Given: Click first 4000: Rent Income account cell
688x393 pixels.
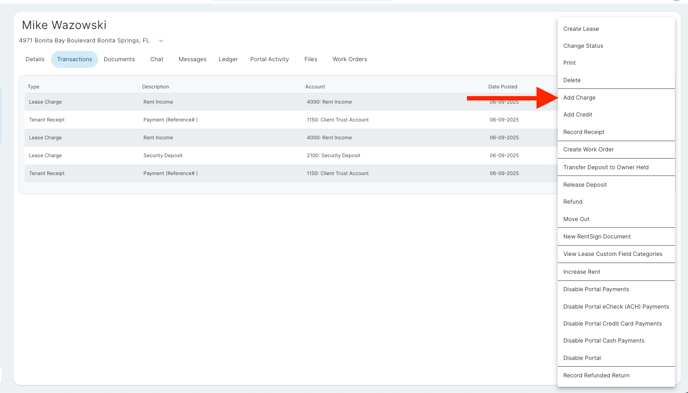Looking at the screenshot, I should click(x=329, y=102).
